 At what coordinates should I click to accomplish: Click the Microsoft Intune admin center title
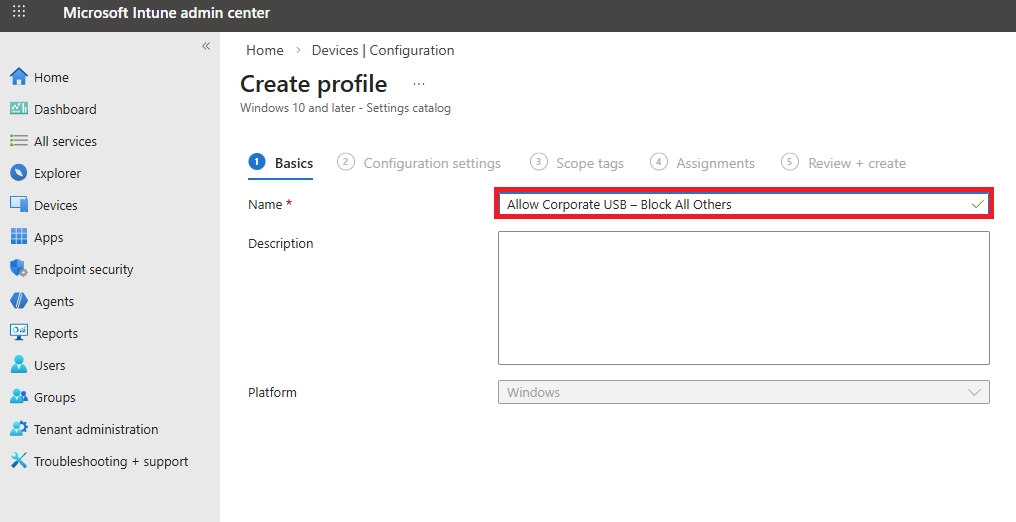[167, 12]
